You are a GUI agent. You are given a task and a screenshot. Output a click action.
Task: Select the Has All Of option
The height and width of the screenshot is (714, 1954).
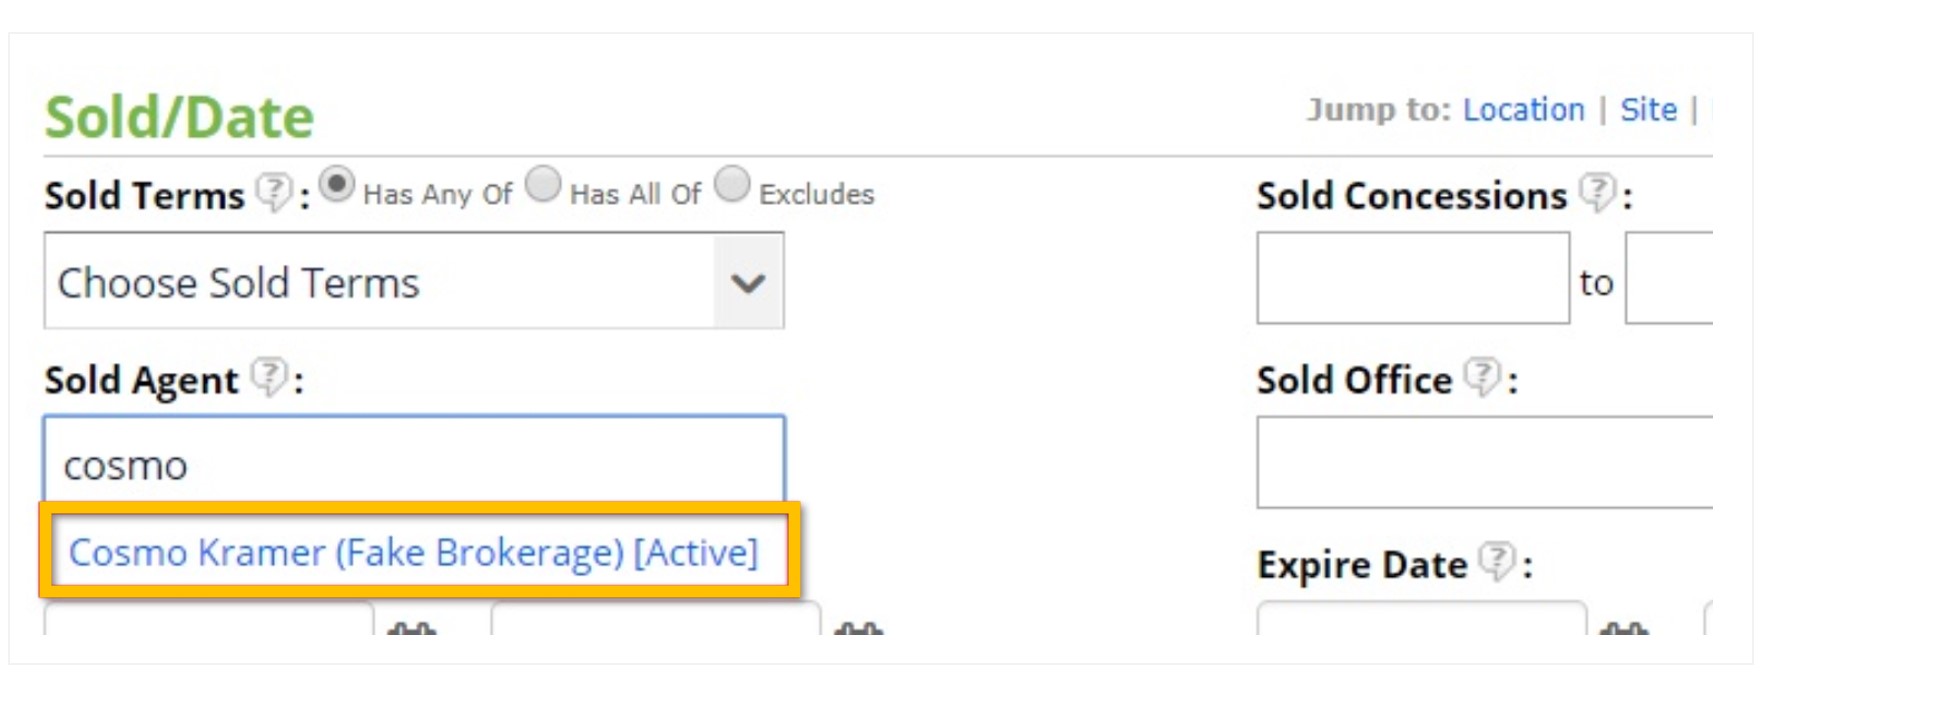tap(543, 185)
